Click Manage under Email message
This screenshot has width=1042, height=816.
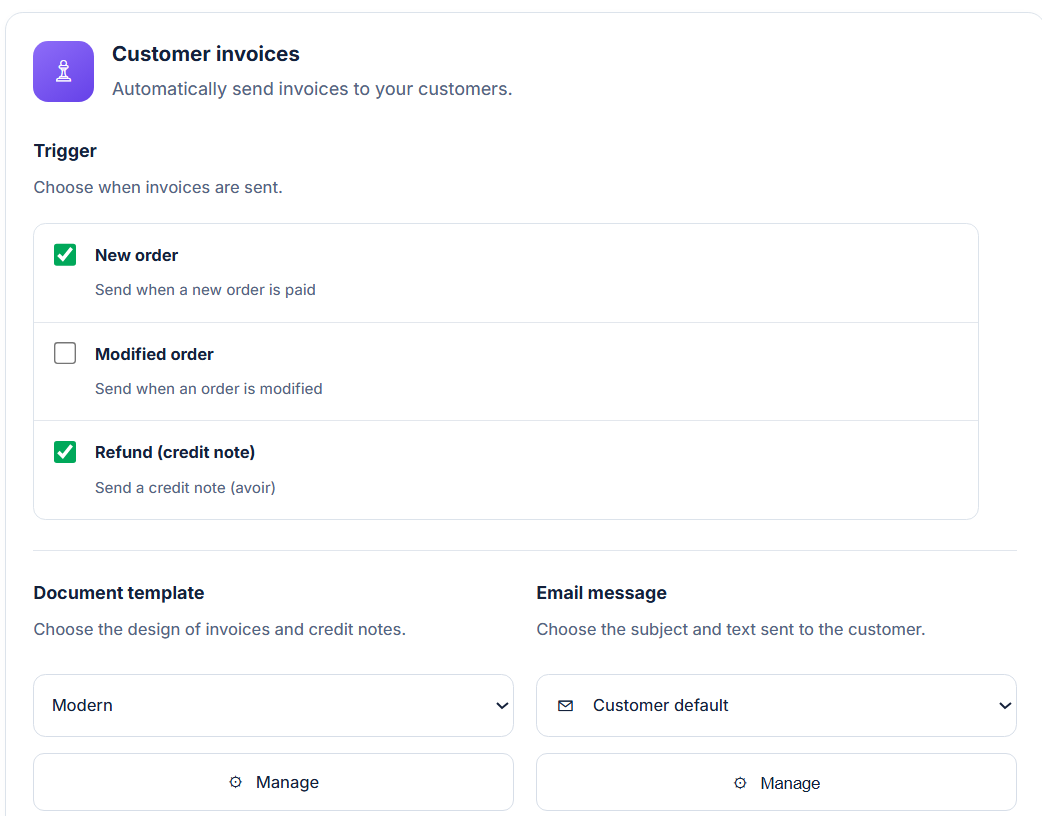pos(776,783)
